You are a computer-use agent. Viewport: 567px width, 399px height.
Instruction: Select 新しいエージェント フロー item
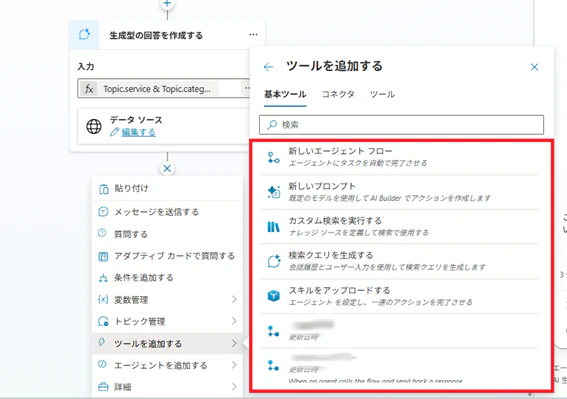click(398, 157)
